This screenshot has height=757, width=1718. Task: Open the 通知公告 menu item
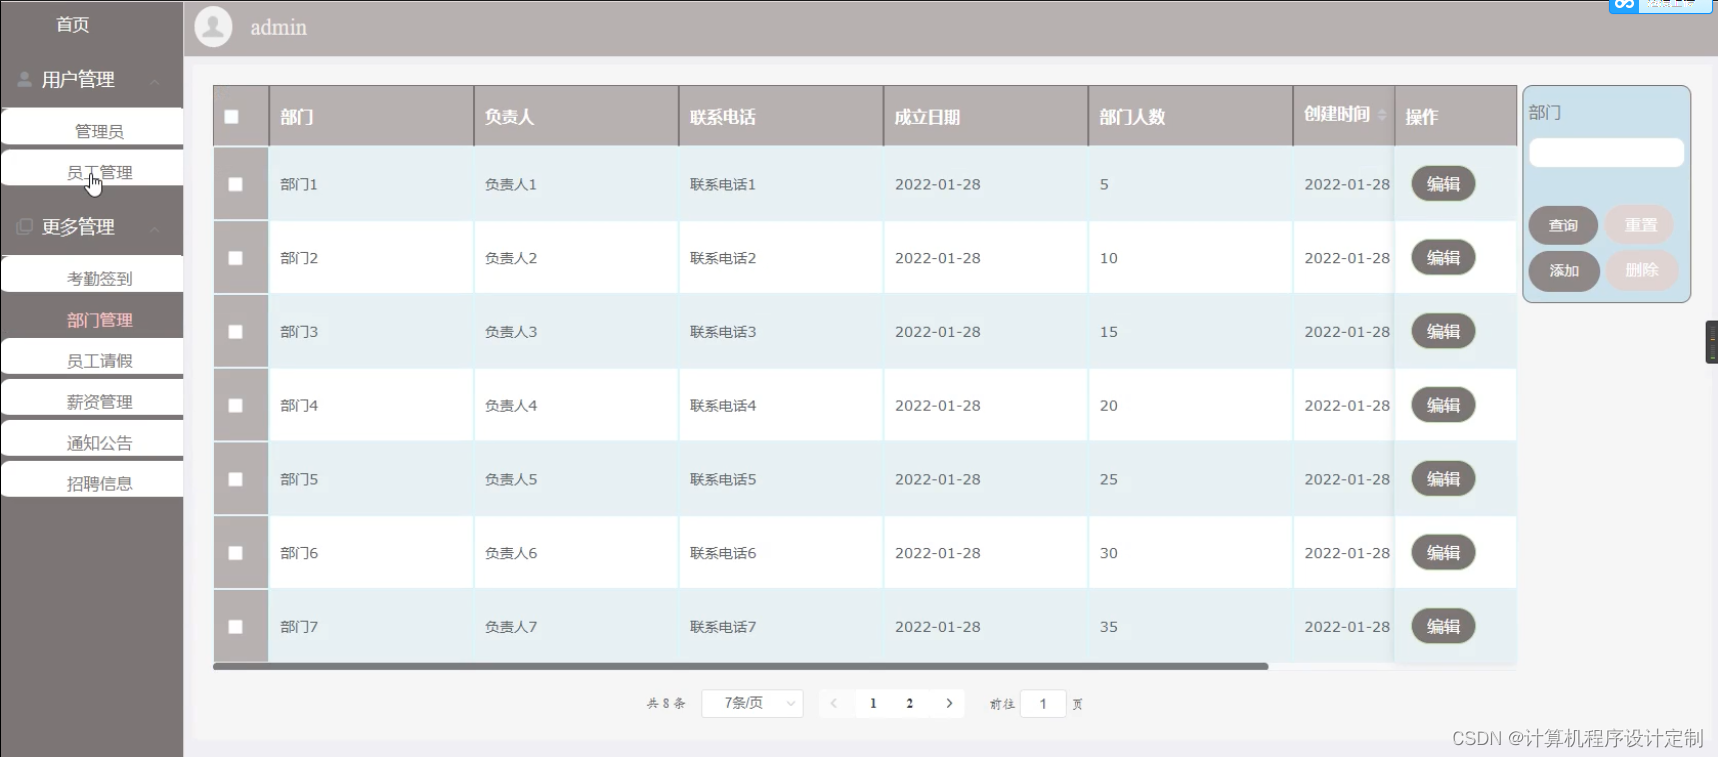[92, 439]
